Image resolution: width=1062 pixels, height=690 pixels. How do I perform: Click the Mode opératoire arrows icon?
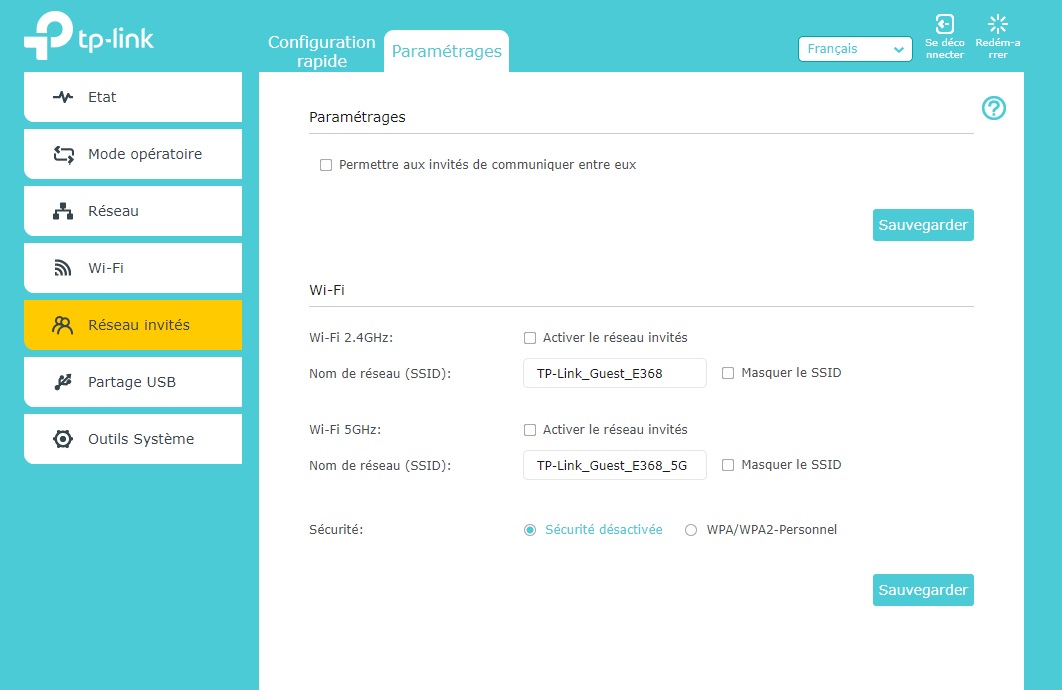click(x=63, y=154)
